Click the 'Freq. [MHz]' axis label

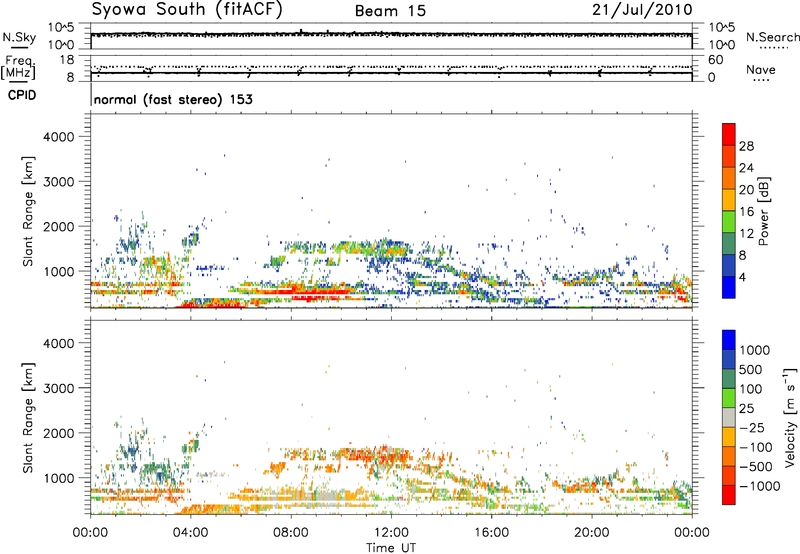point(18,67)
